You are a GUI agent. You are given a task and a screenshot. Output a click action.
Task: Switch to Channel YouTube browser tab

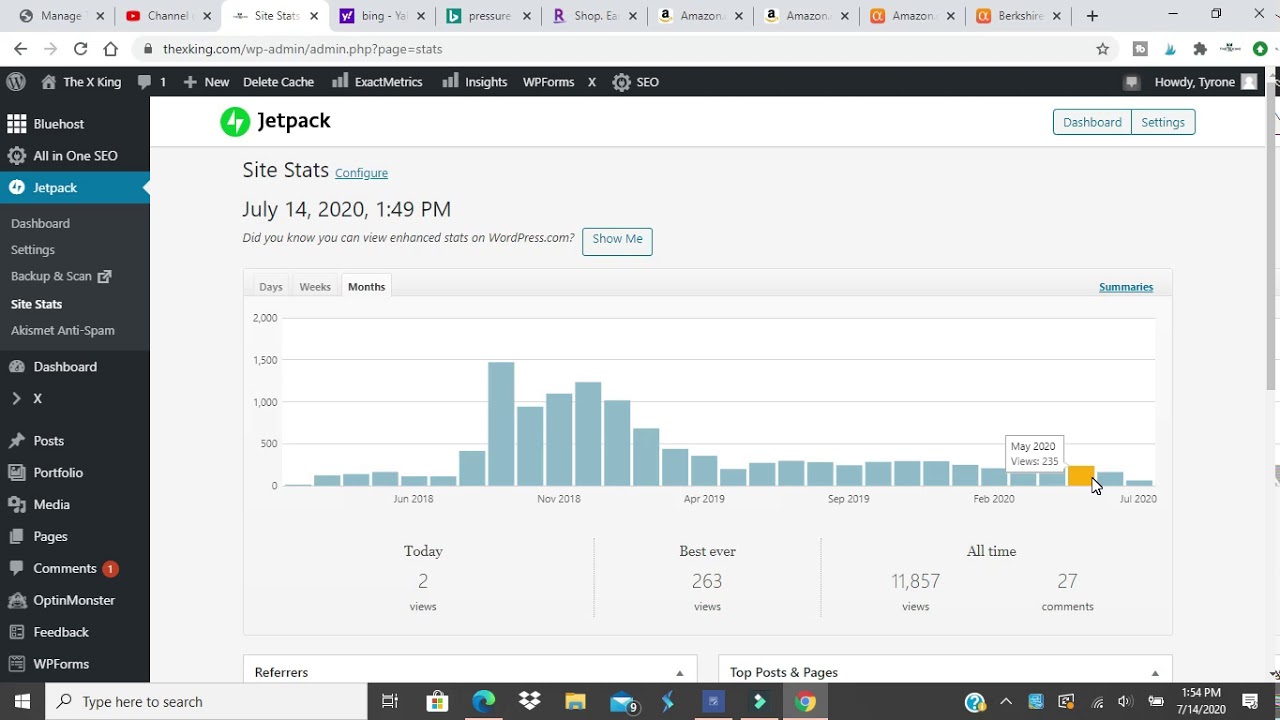tap(165, 16)
